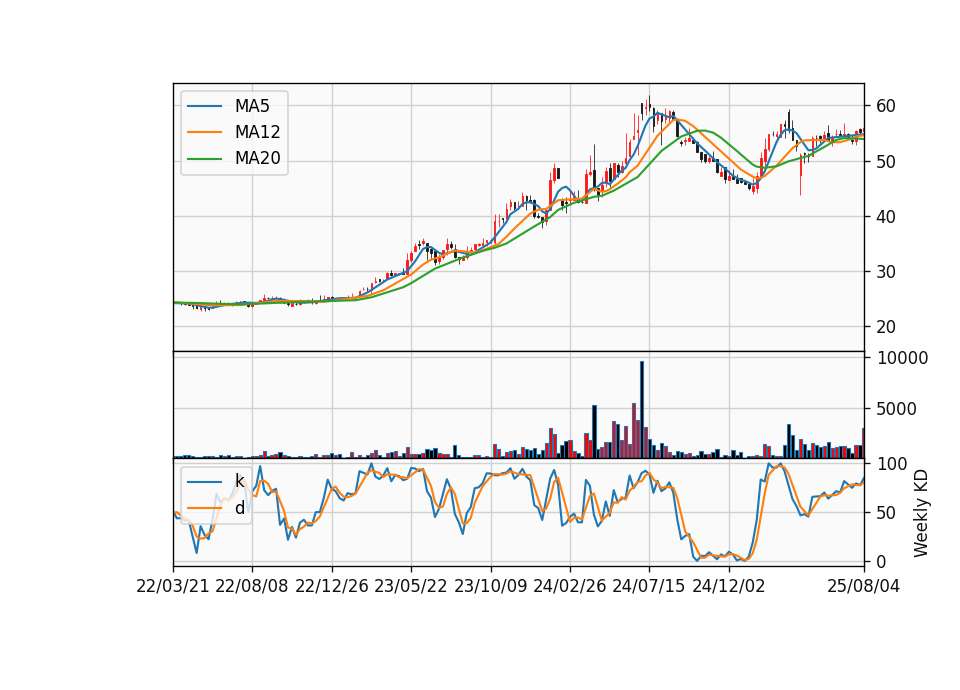Click the volume axis value 10000

pos(902,358)
